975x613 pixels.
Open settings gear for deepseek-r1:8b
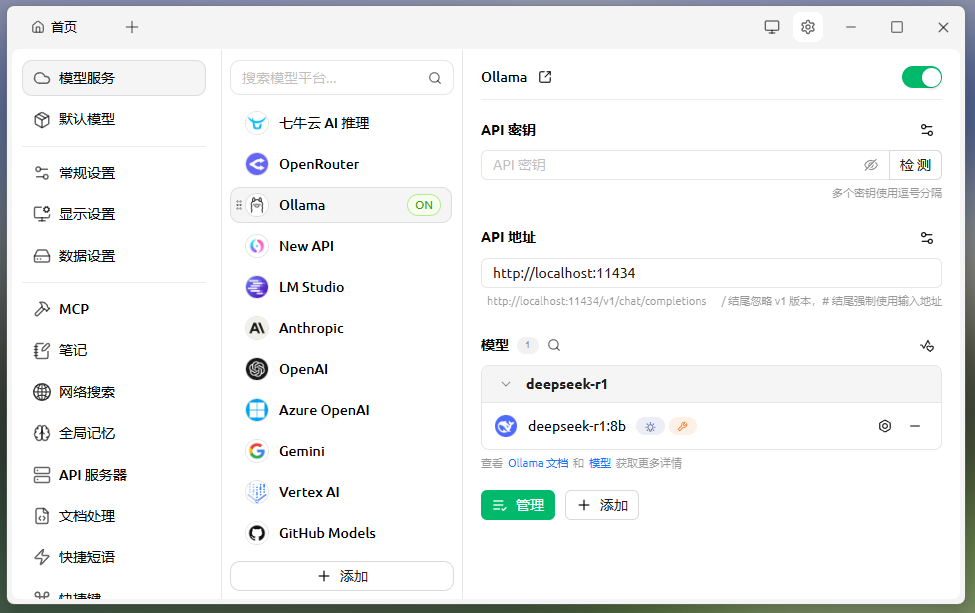(885, 426)
